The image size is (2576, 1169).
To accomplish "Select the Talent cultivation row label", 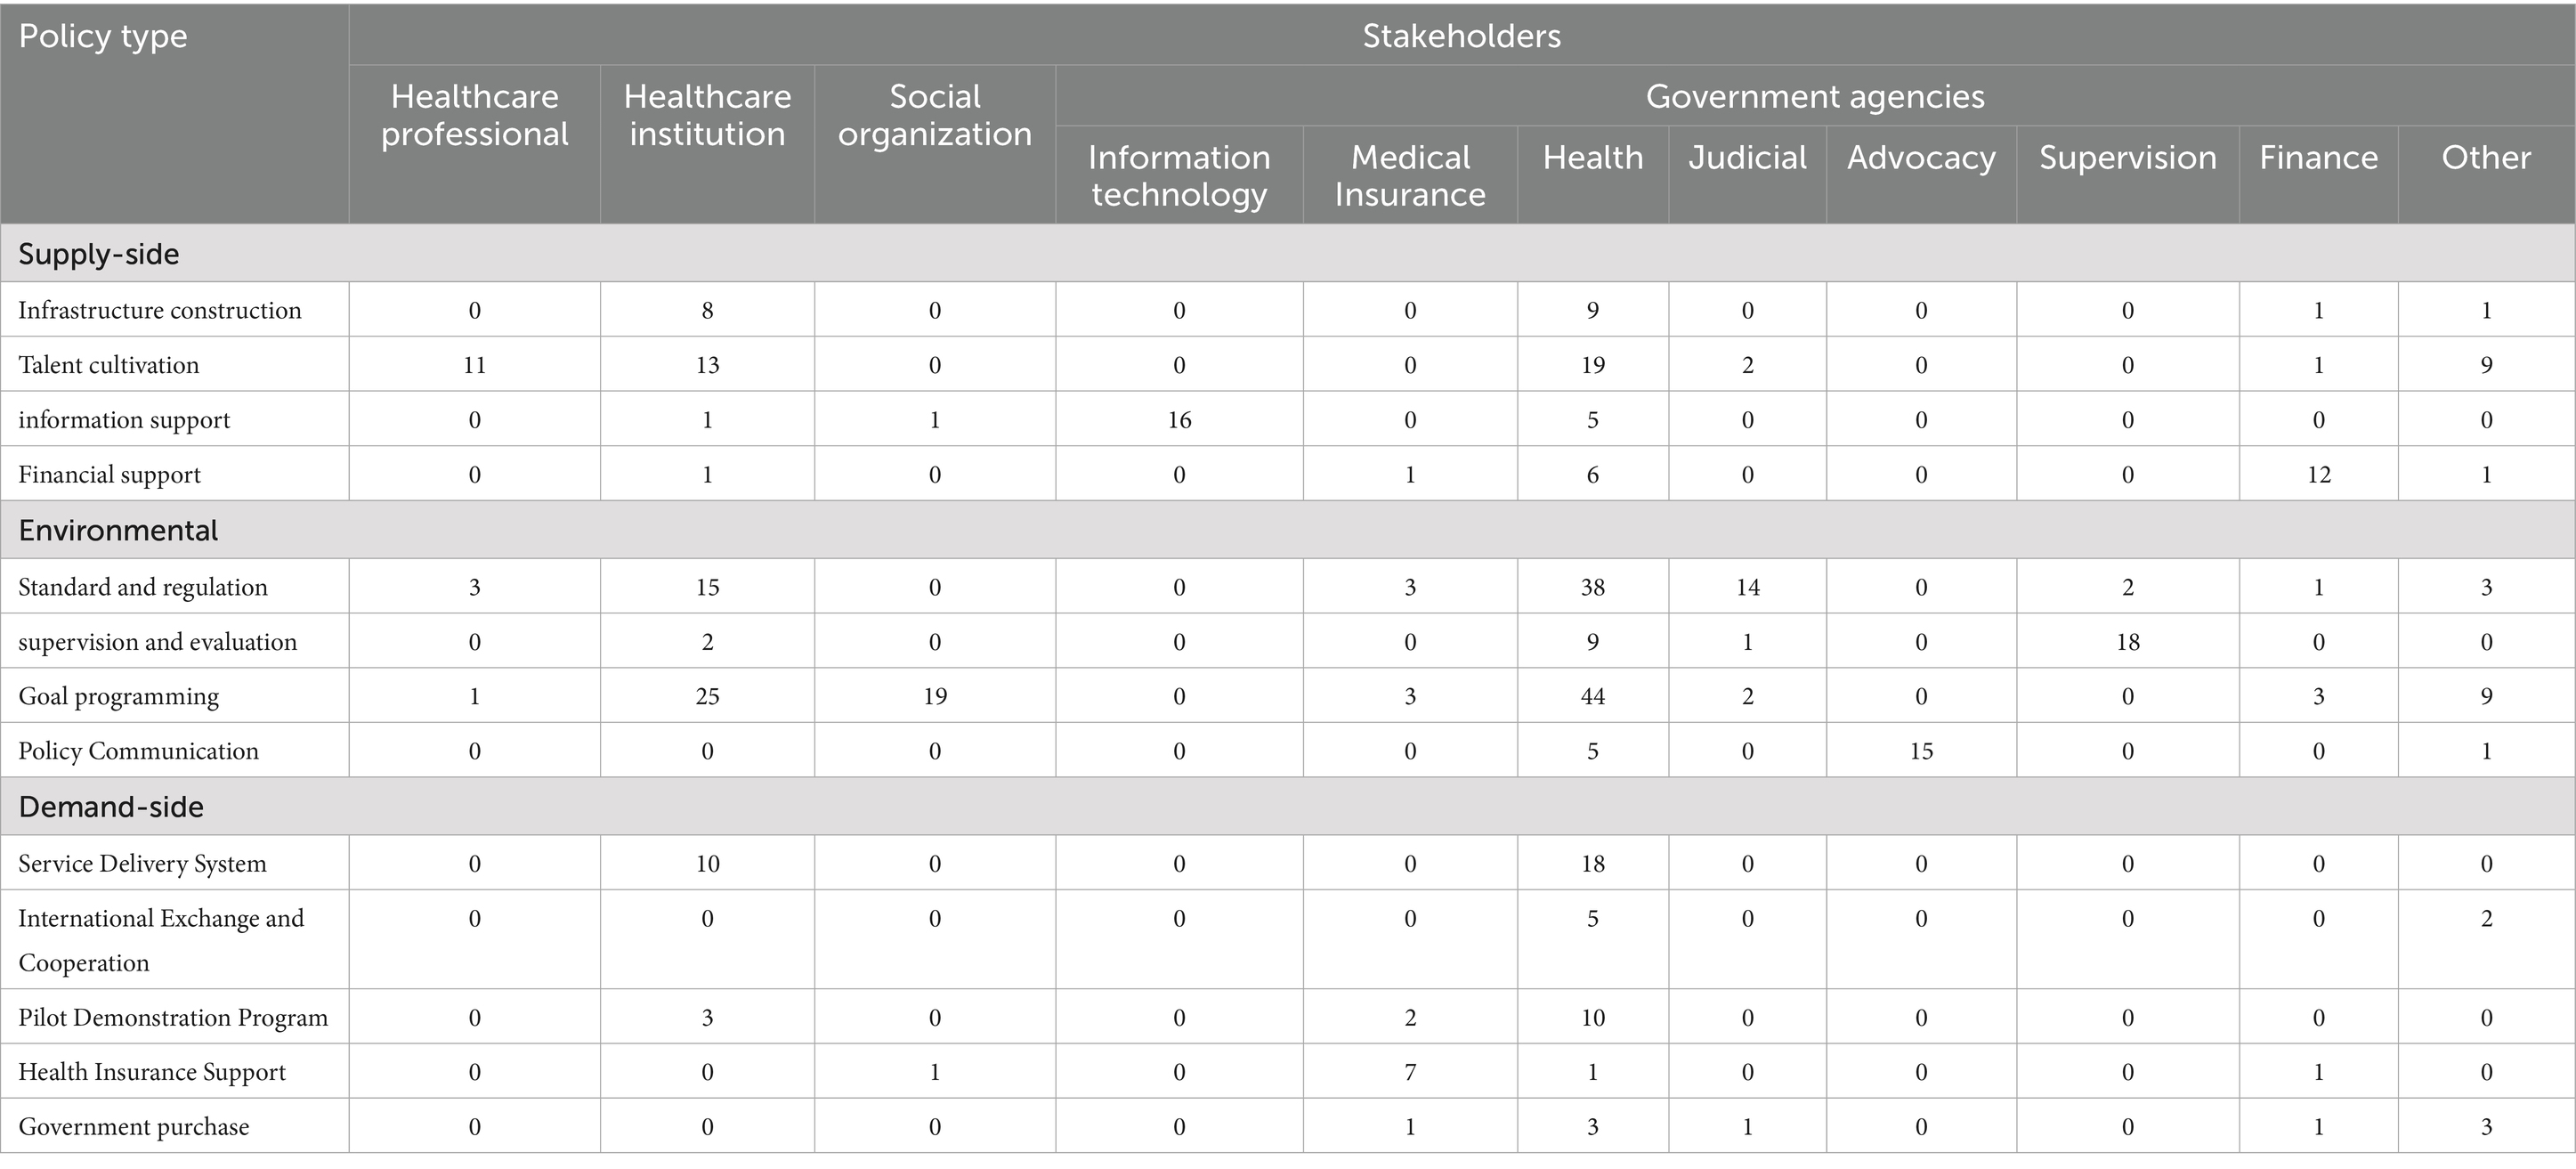I will coord(109,365).
